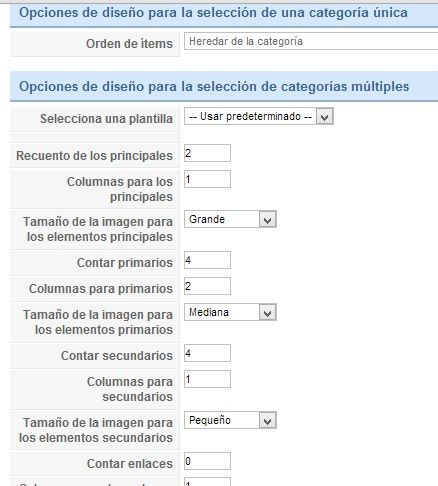Focus the Contar primarios input field

point(207,260)
